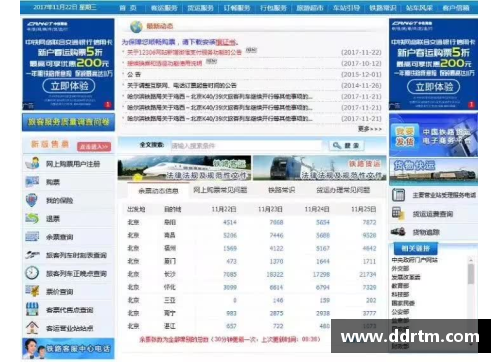This screenshot has height=362, width=500.
Task: Switch to the 铁路常识 tab above the table
Action: tap(282, 190)
